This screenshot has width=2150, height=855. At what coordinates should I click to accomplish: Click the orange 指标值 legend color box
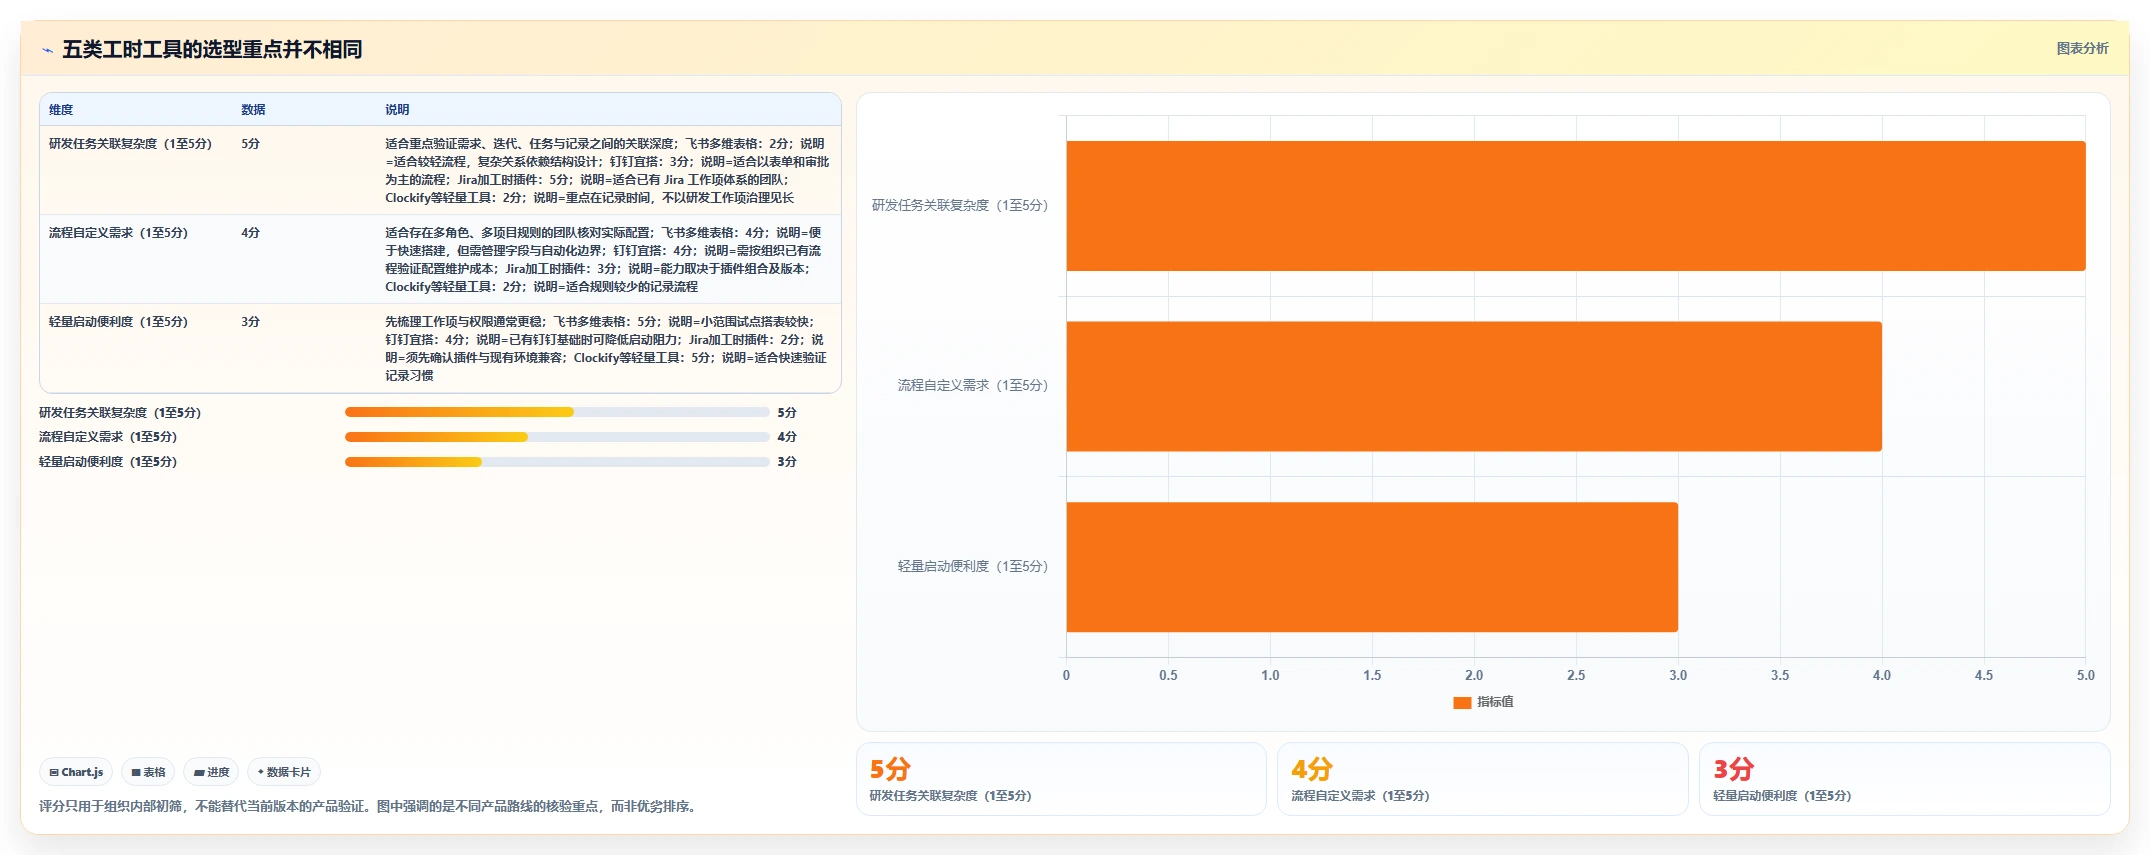1462,702
